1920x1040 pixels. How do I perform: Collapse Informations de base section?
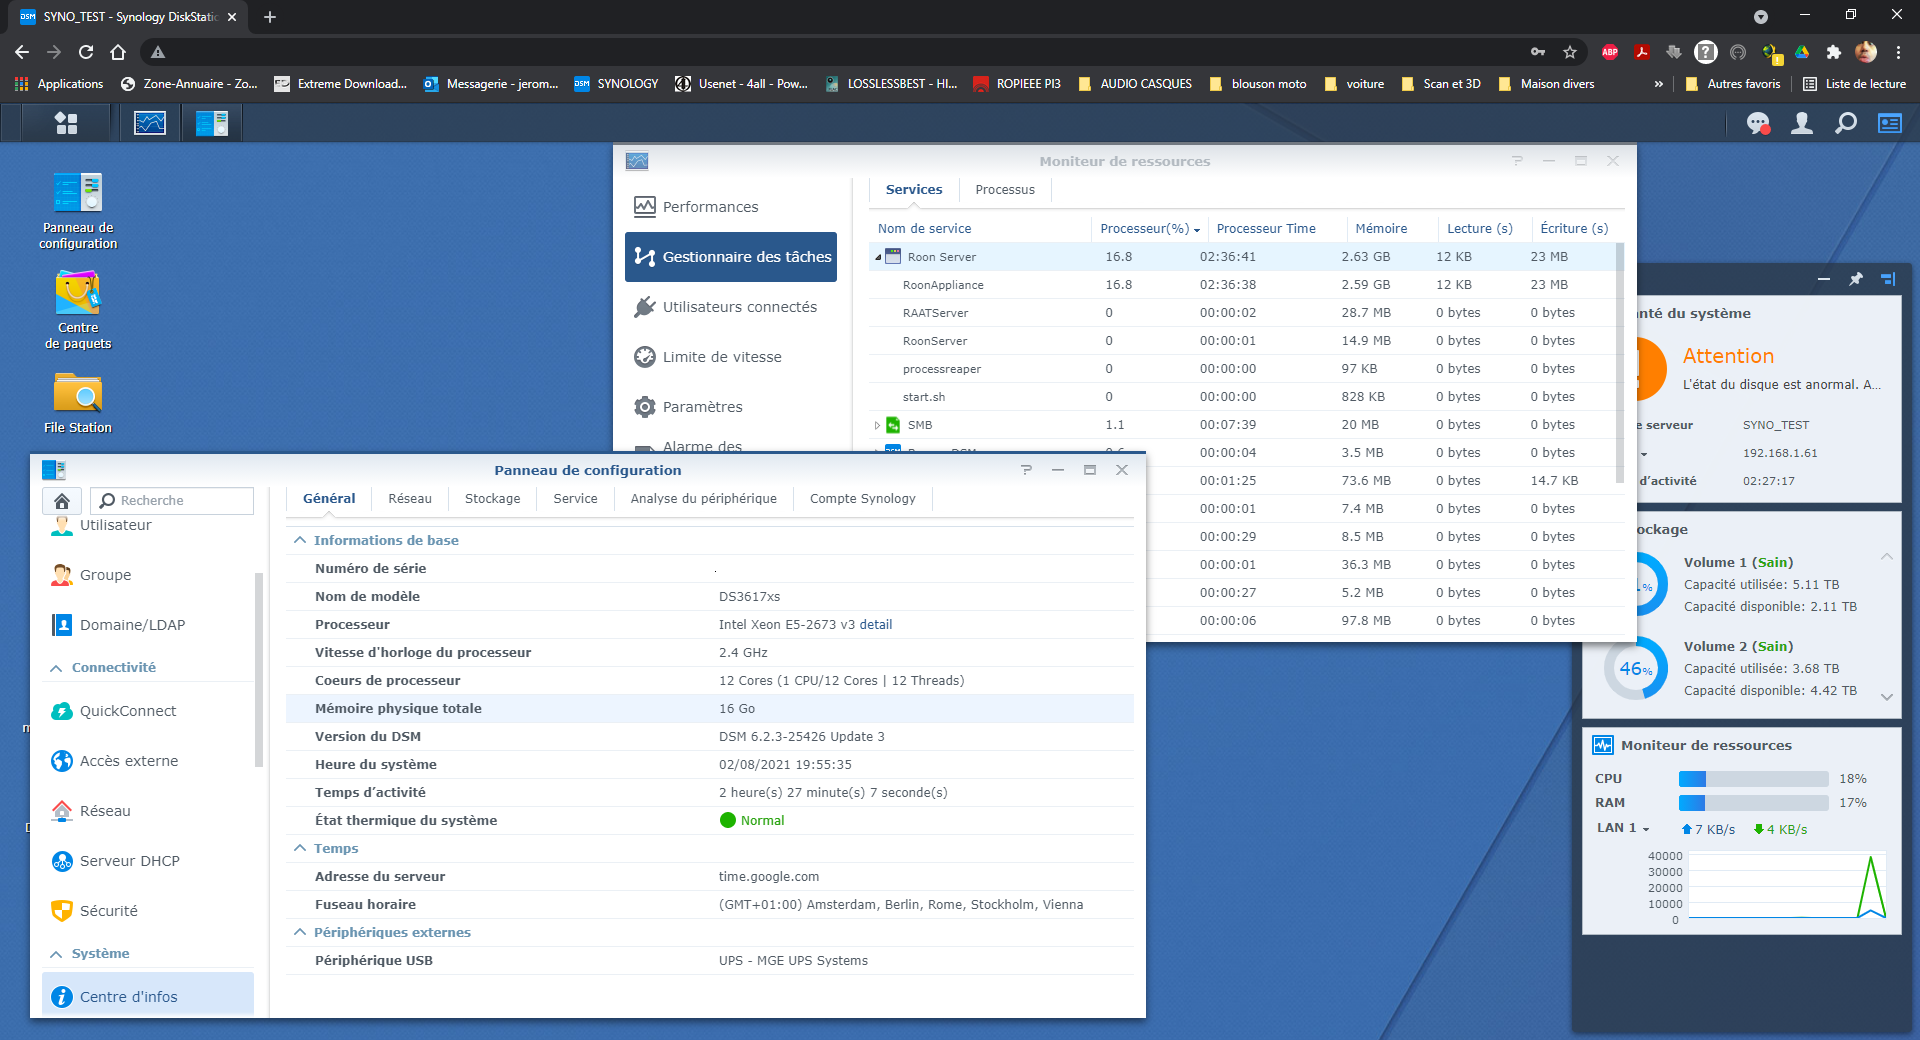(300, 540)
